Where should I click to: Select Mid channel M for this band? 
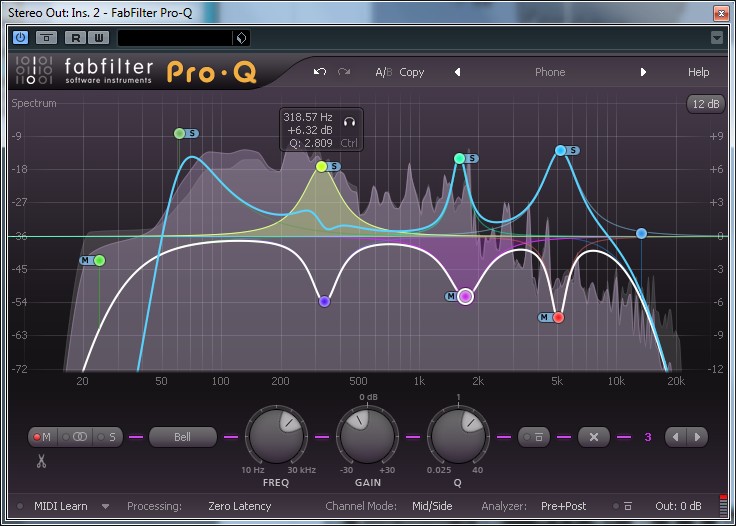pyautogui.click(x=42, y=437)
